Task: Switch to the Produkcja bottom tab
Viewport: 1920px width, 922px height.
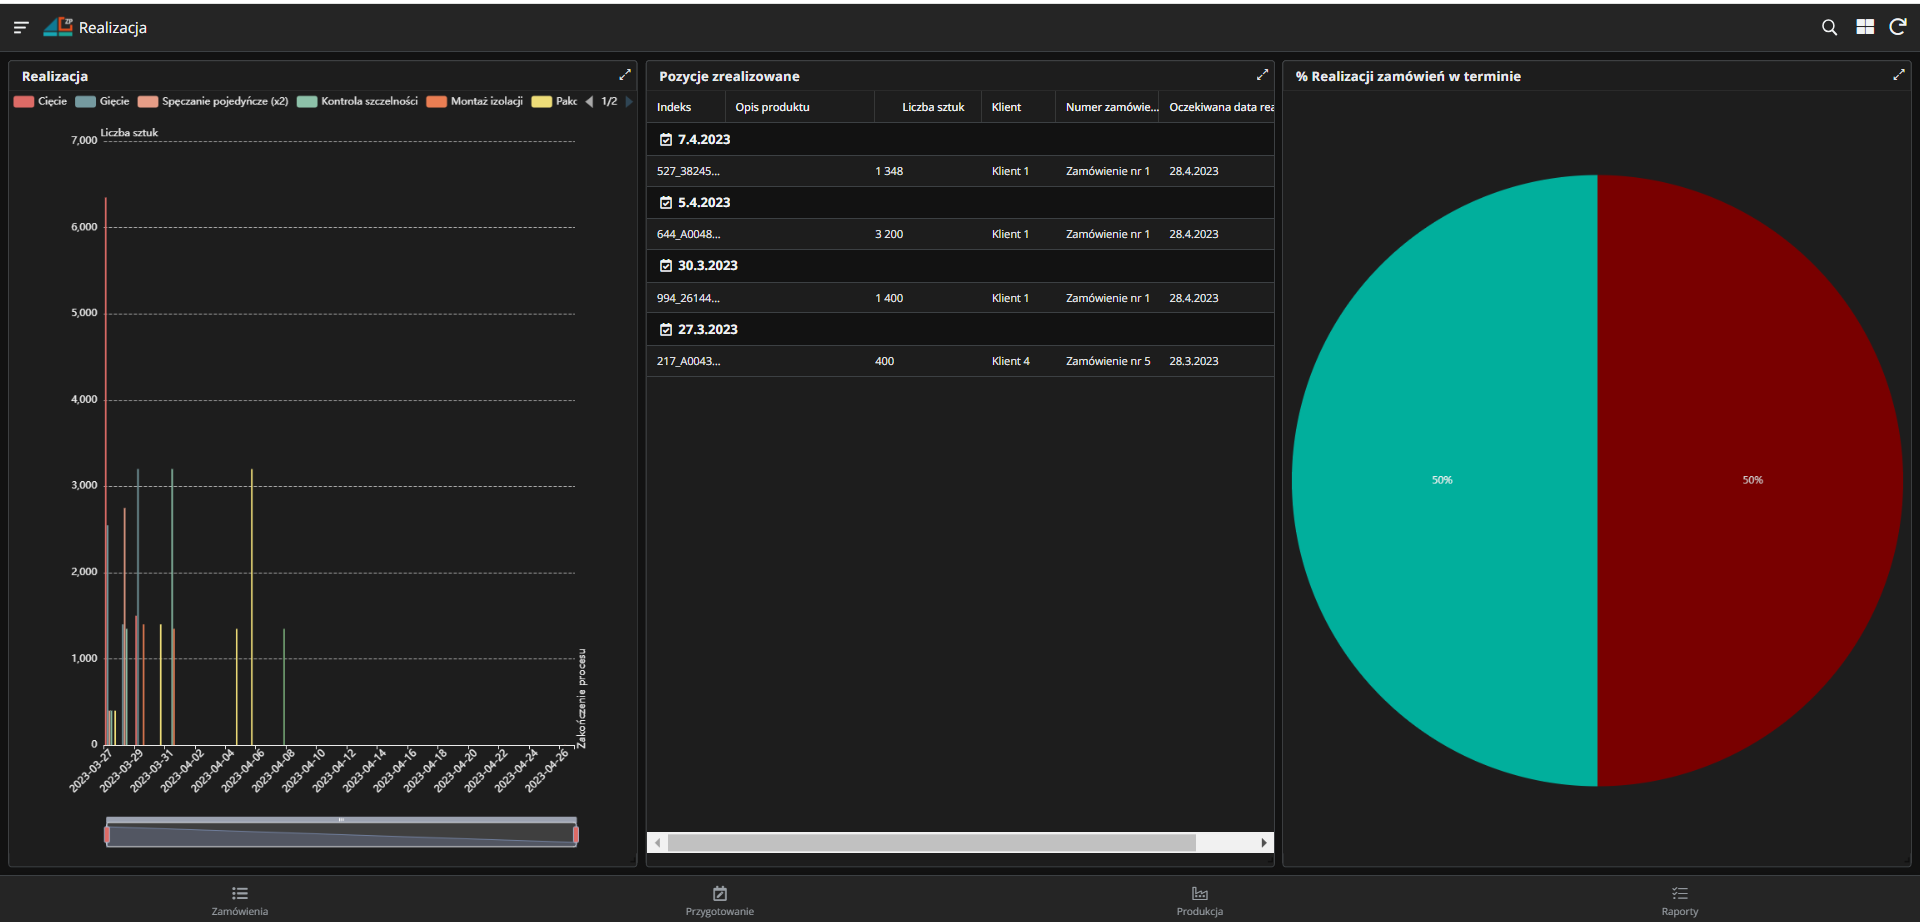Action: pos(1199,900)
